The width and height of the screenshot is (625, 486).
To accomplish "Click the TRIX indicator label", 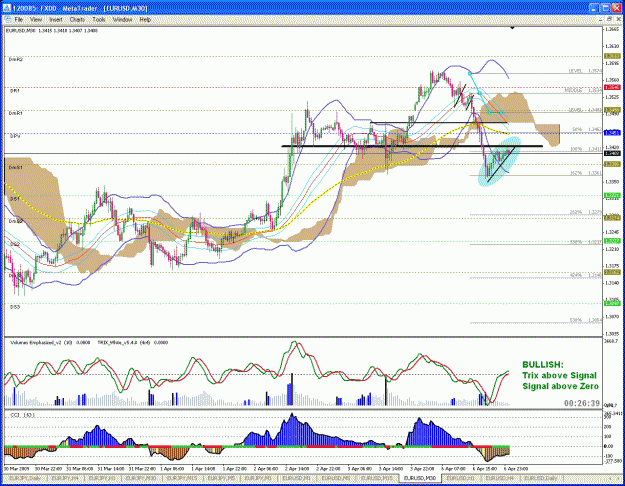I will click(x=133, y=342).
